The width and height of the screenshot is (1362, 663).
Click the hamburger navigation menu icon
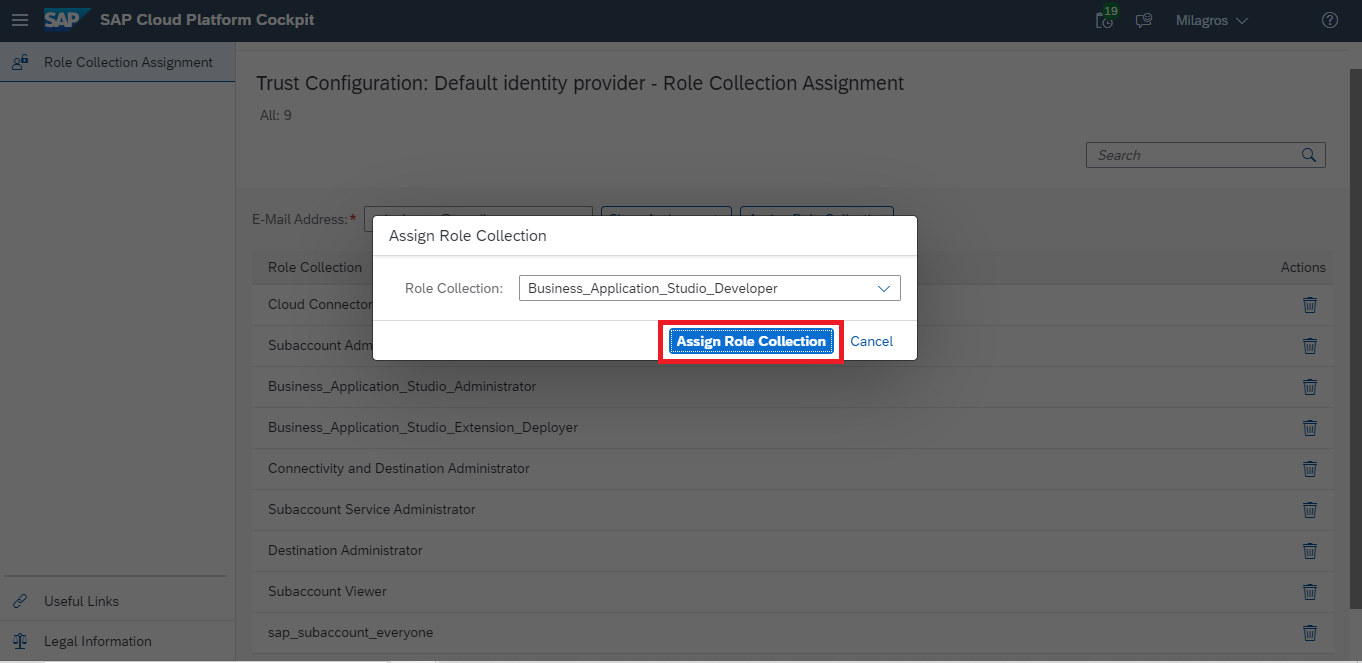click(20, 20)
